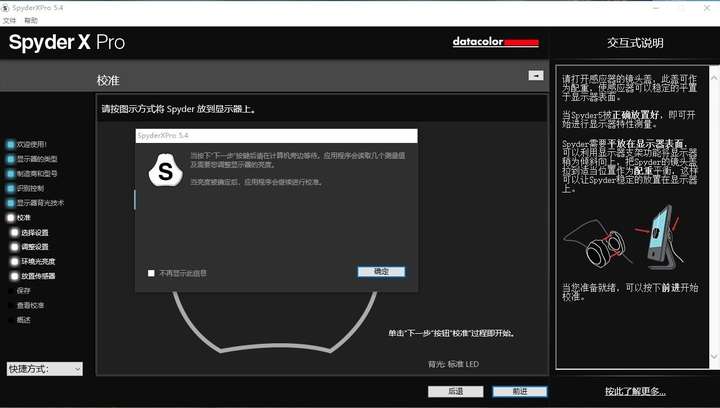Screen dimensions: 720x408
Task: Click the help panel scroll-down arrow
Action: 714,356
